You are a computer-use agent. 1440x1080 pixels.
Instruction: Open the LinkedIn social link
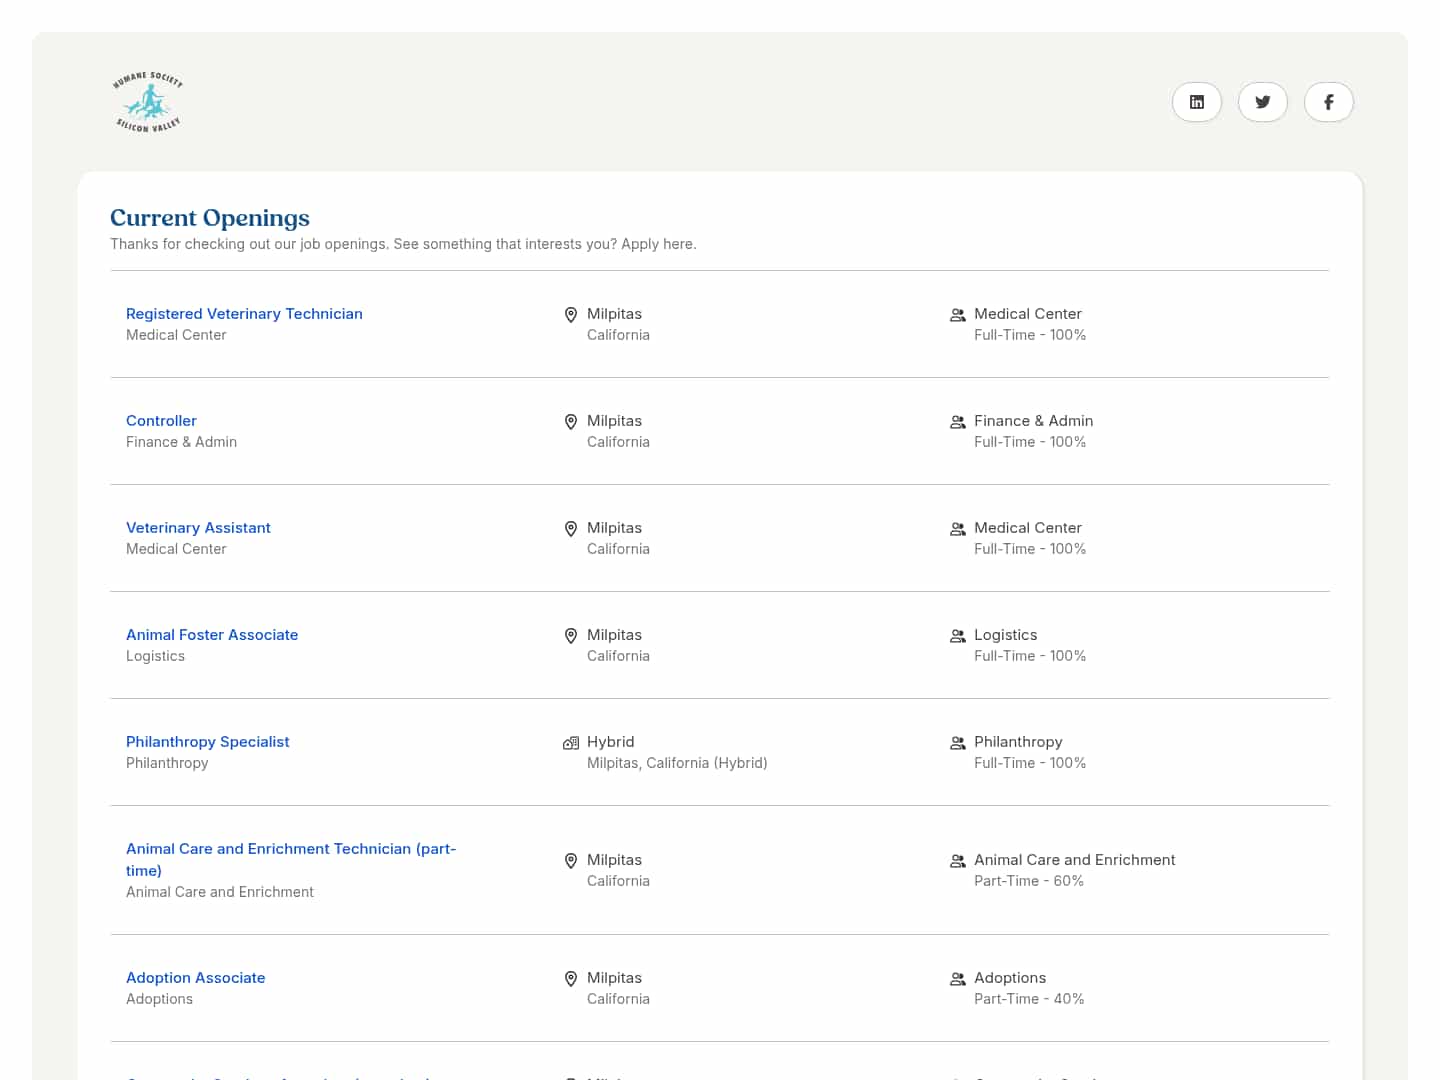[1196, 102]
